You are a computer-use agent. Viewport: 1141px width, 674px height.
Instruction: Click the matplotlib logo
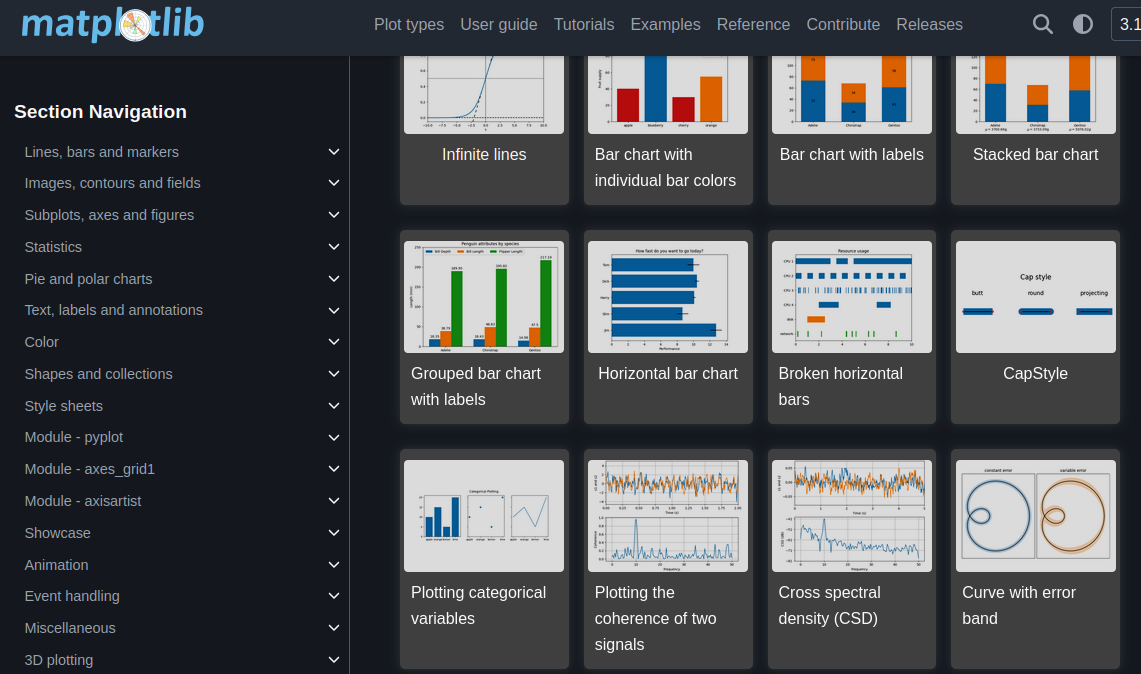pyautogui.click(x=112, y=25)
